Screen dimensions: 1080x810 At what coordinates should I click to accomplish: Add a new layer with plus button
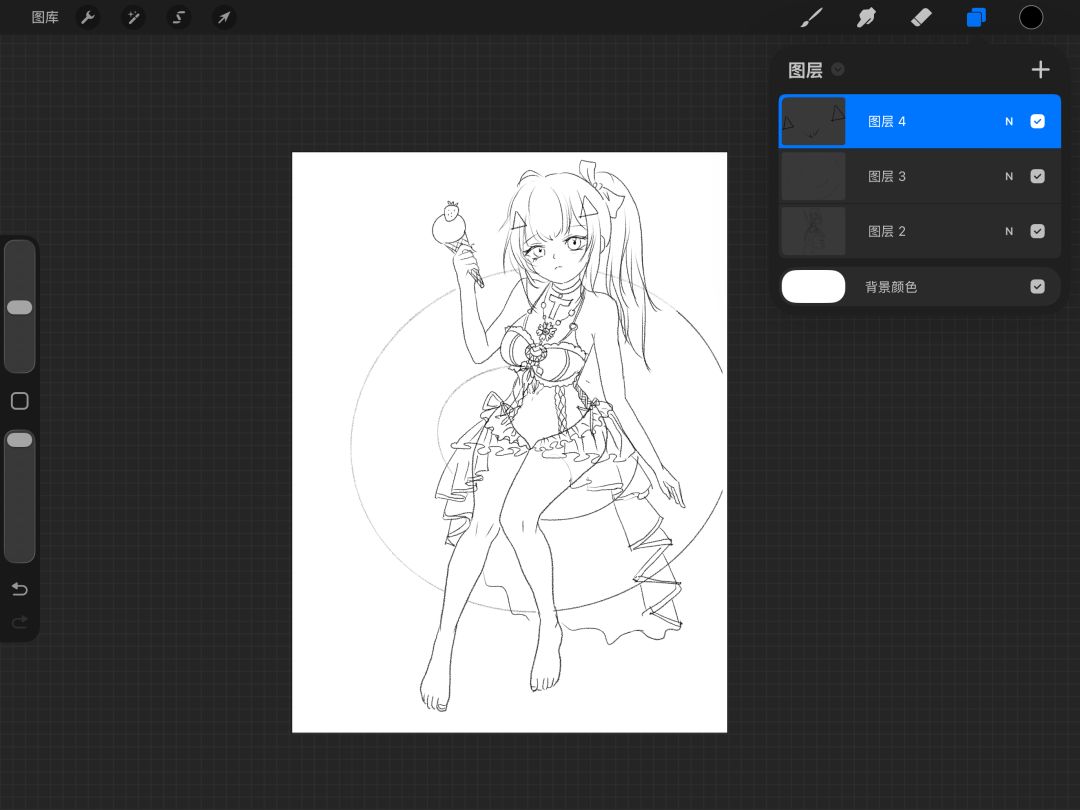coord(1040,70)
